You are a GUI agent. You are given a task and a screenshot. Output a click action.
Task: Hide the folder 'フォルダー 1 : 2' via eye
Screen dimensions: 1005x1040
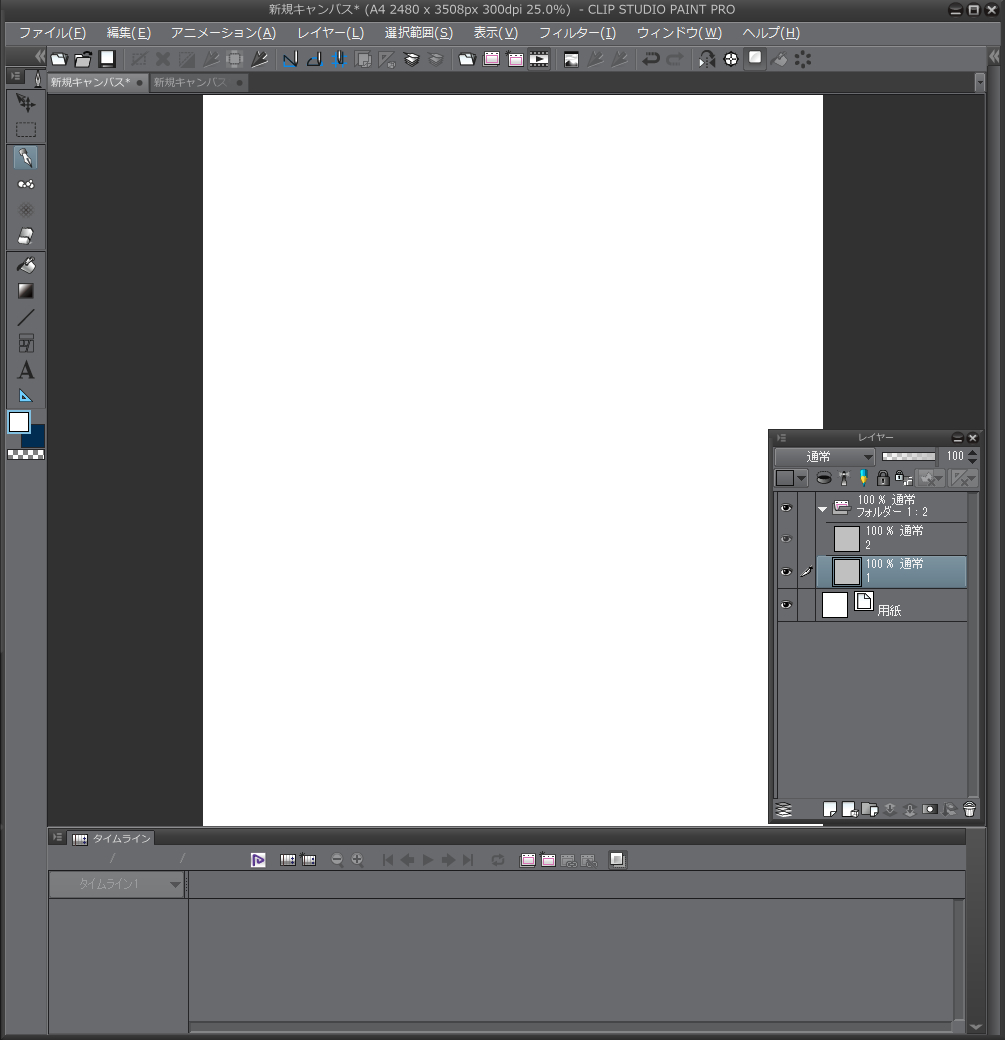click(786, 507)
